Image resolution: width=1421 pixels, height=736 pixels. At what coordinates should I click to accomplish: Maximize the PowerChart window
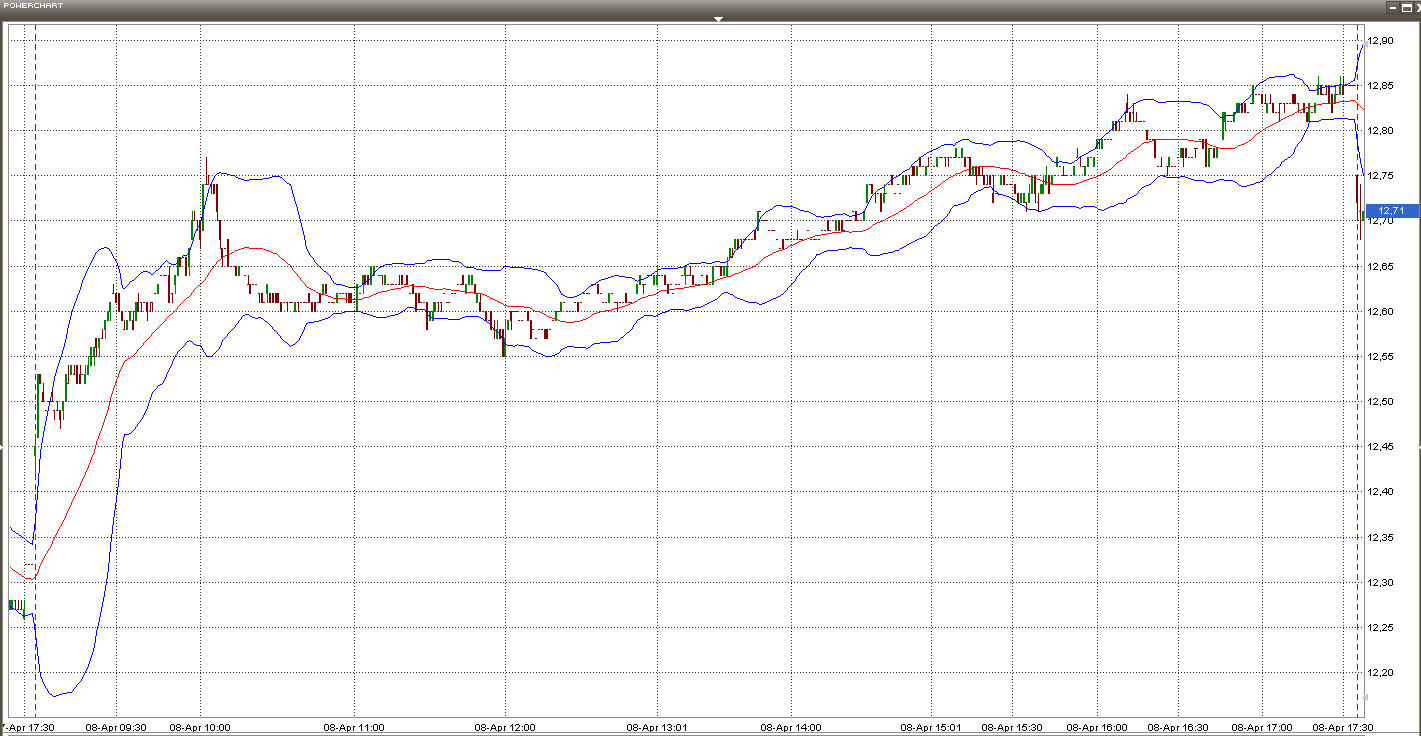click(x=1406, y=7)
